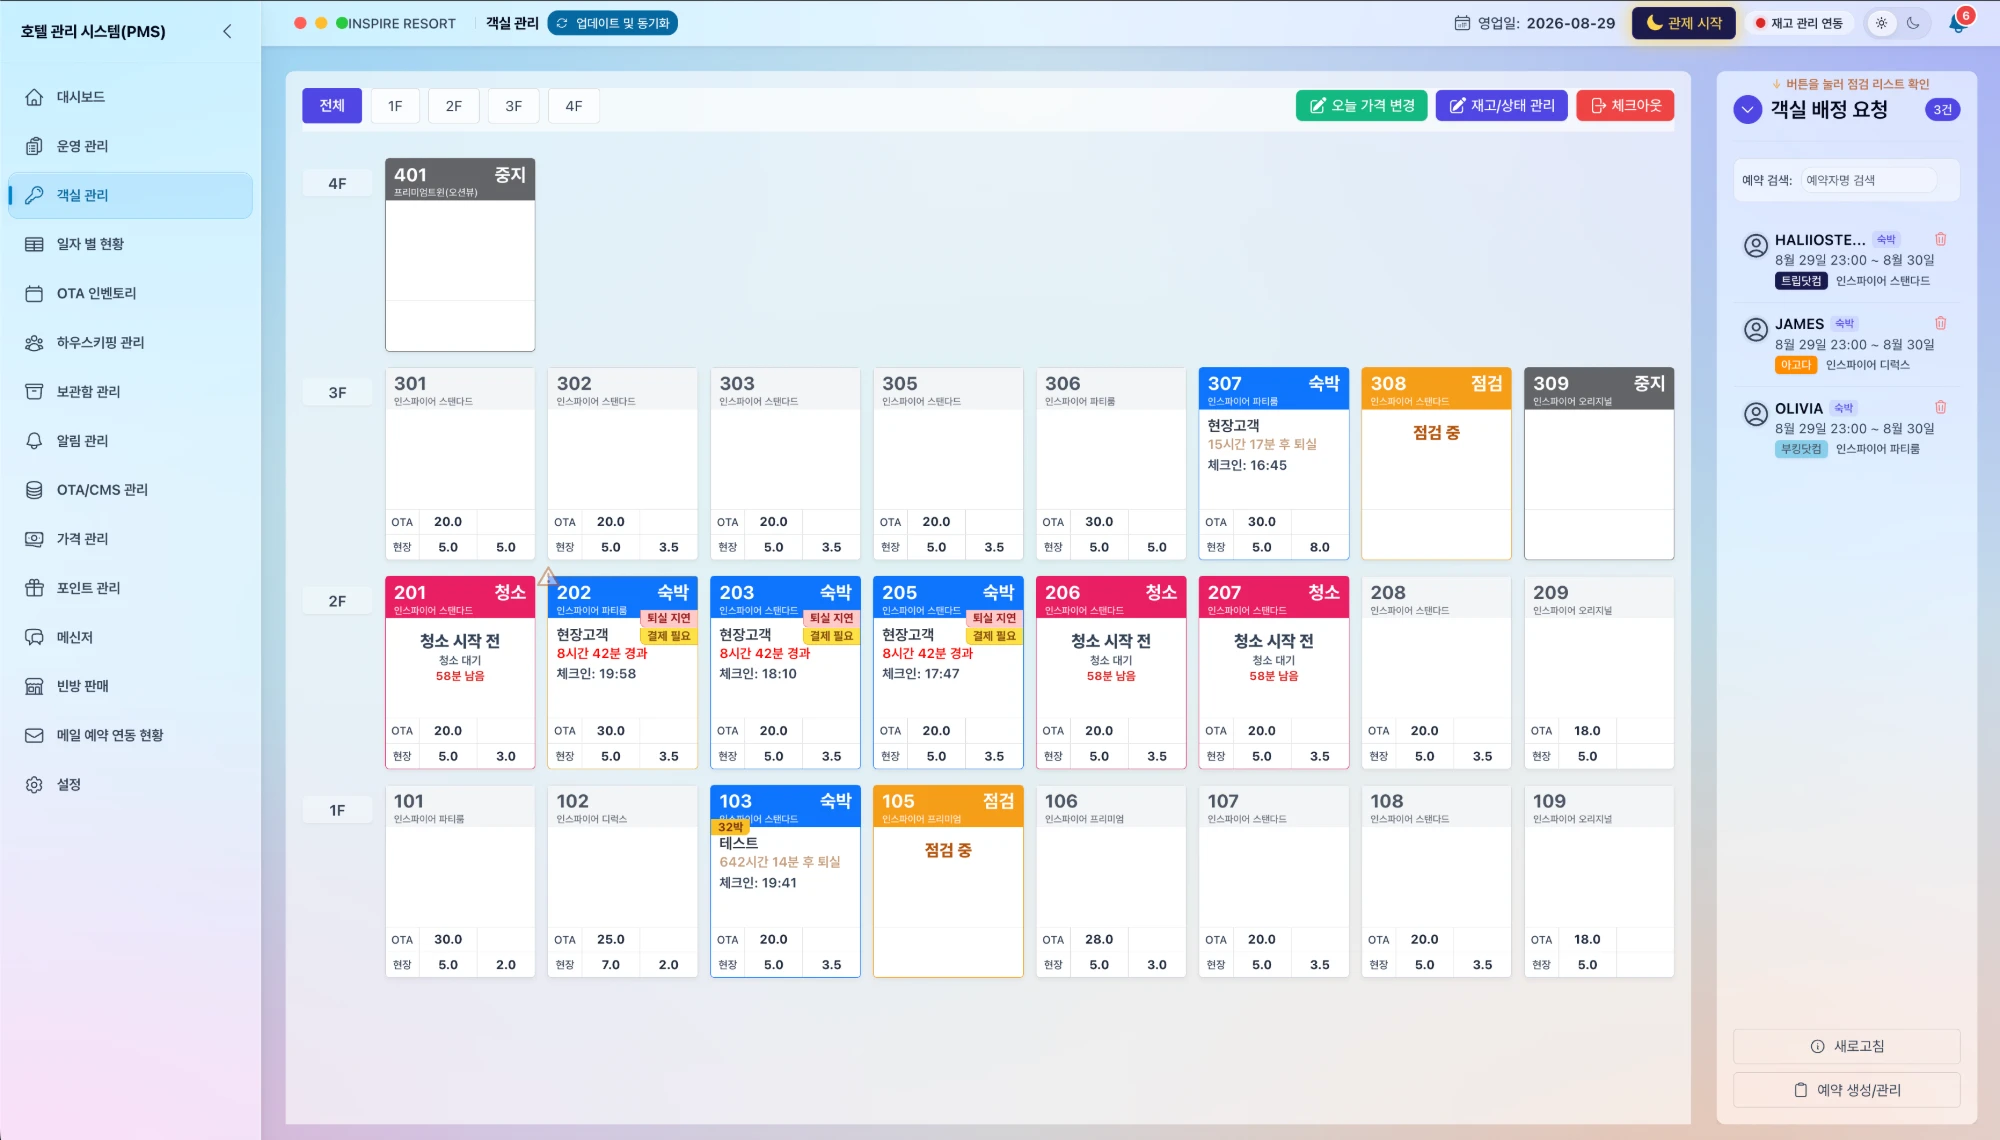Viewport: 2000px width, 1140px height.
Task: Click the 가격 관리 money icon
Action: (34, 538)
